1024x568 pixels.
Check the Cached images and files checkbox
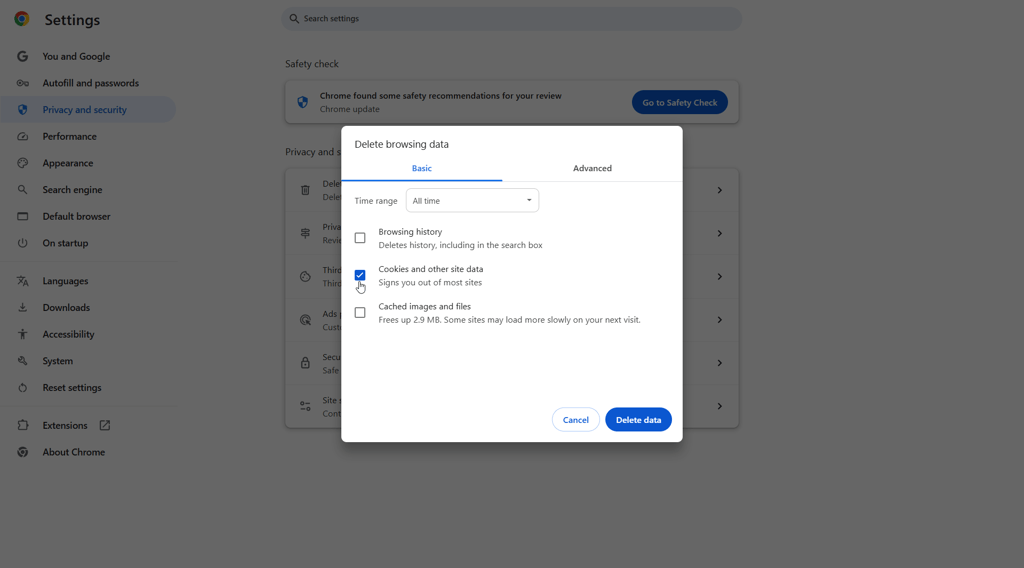360,313
